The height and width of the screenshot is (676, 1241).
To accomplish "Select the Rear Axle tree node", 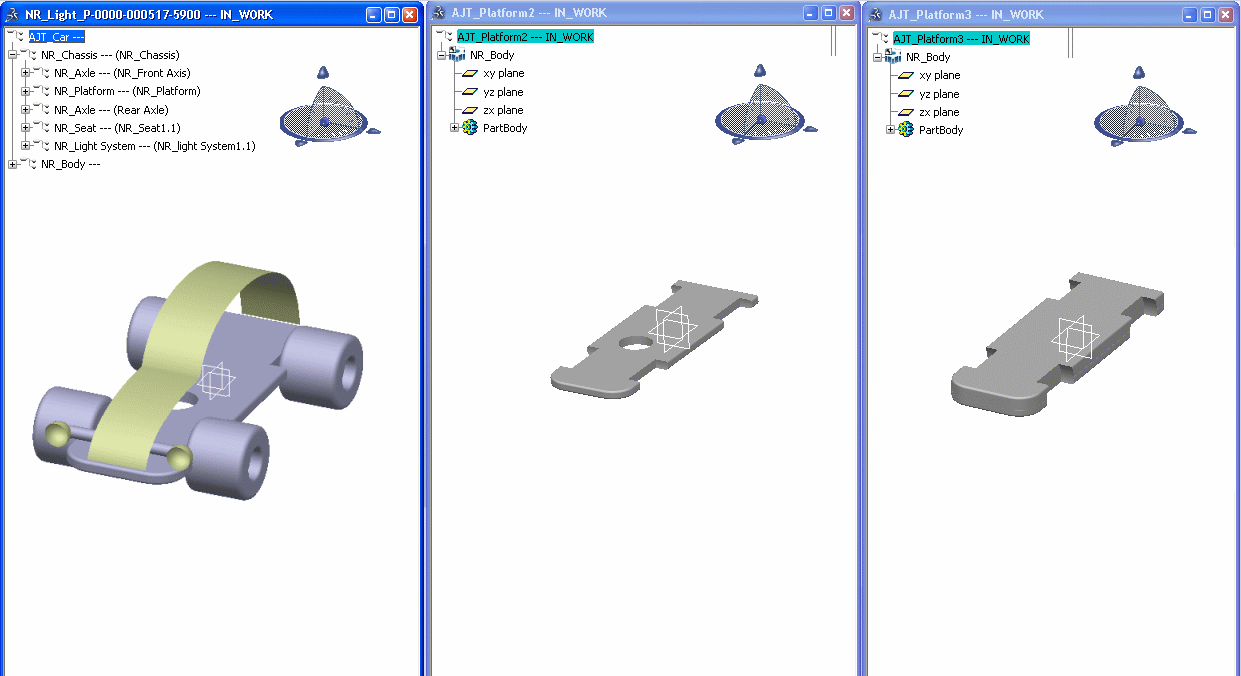I will tap(111, 110).
